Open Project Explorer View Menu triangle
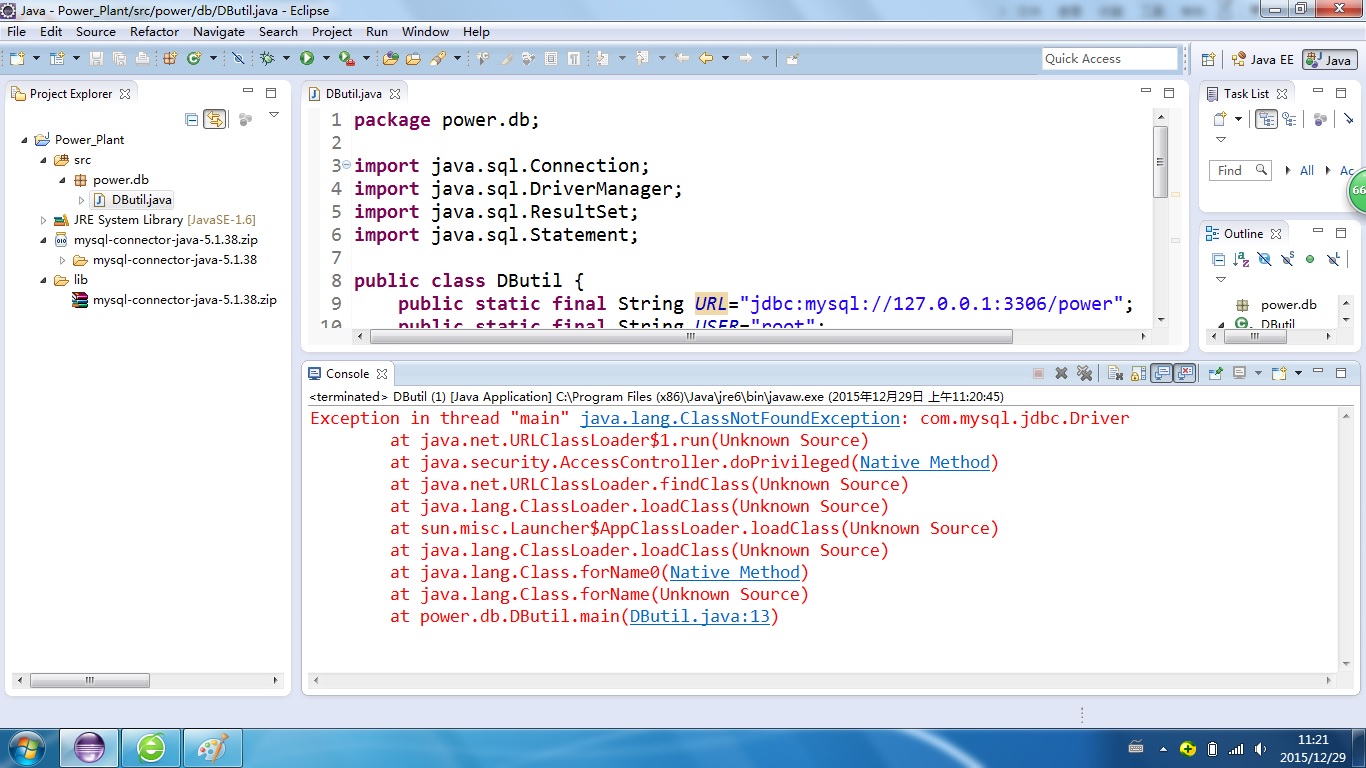The width and height of the screenshot is (1366, 768). click(274, 115)
